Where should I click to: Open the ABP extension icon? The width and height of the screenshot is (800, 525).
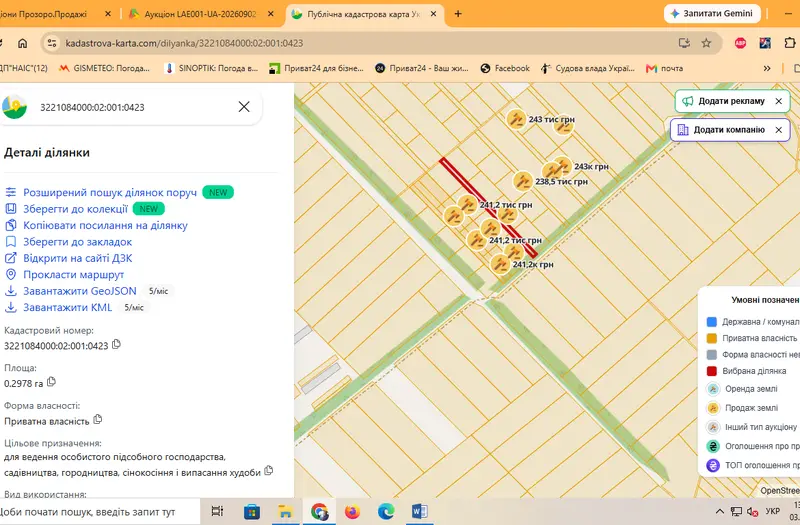740,43
